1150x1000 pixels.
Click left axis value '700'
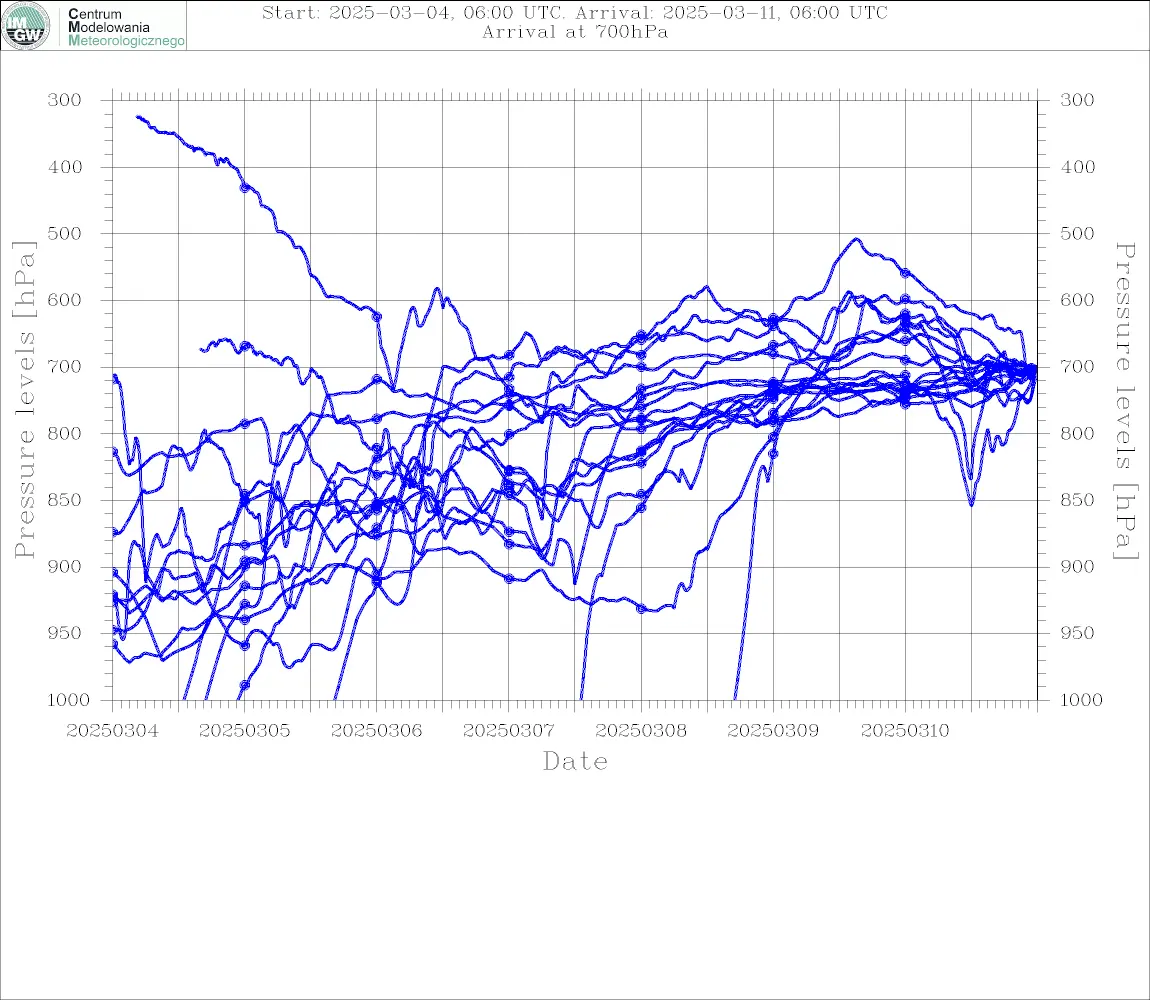click(x=65, y=366)
